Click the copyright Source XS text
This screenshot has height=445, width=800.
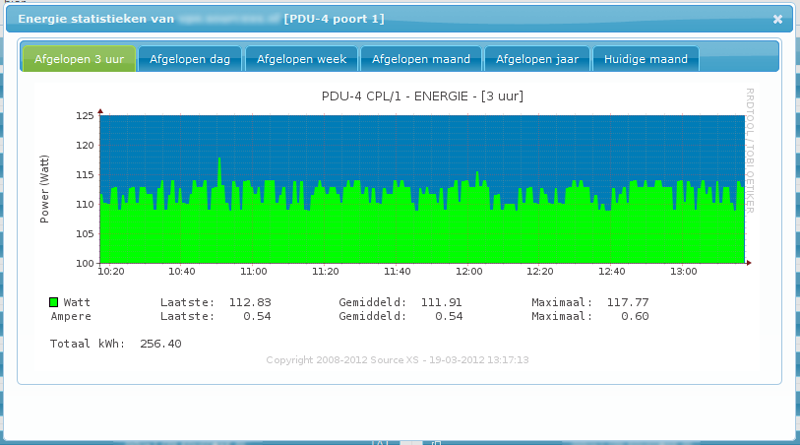point(397,360)
